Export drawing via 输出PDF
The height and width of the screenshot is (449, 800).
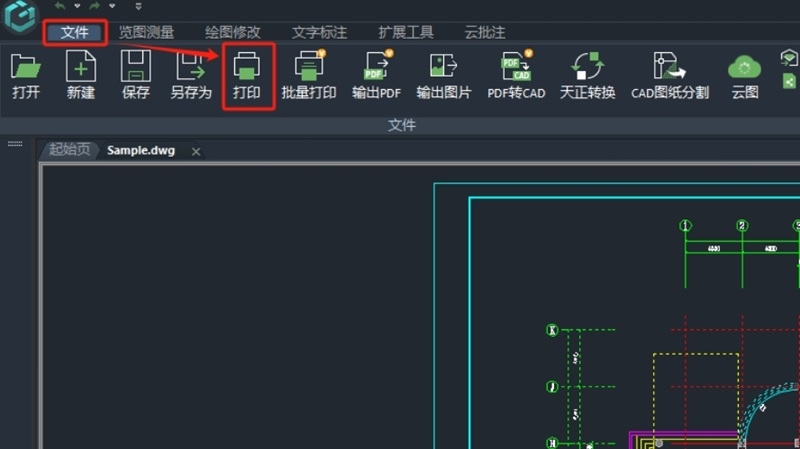(377, 76)
